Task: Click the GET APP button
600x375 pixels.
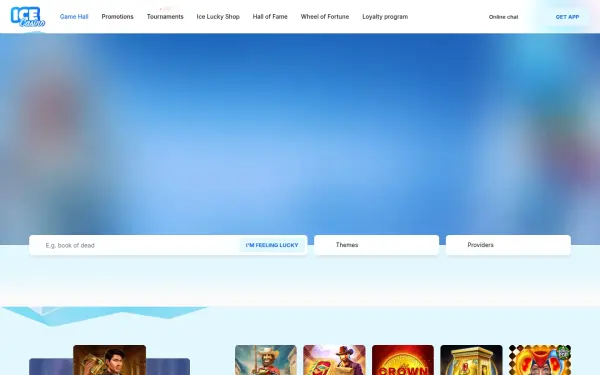Action: click(567, 17)
